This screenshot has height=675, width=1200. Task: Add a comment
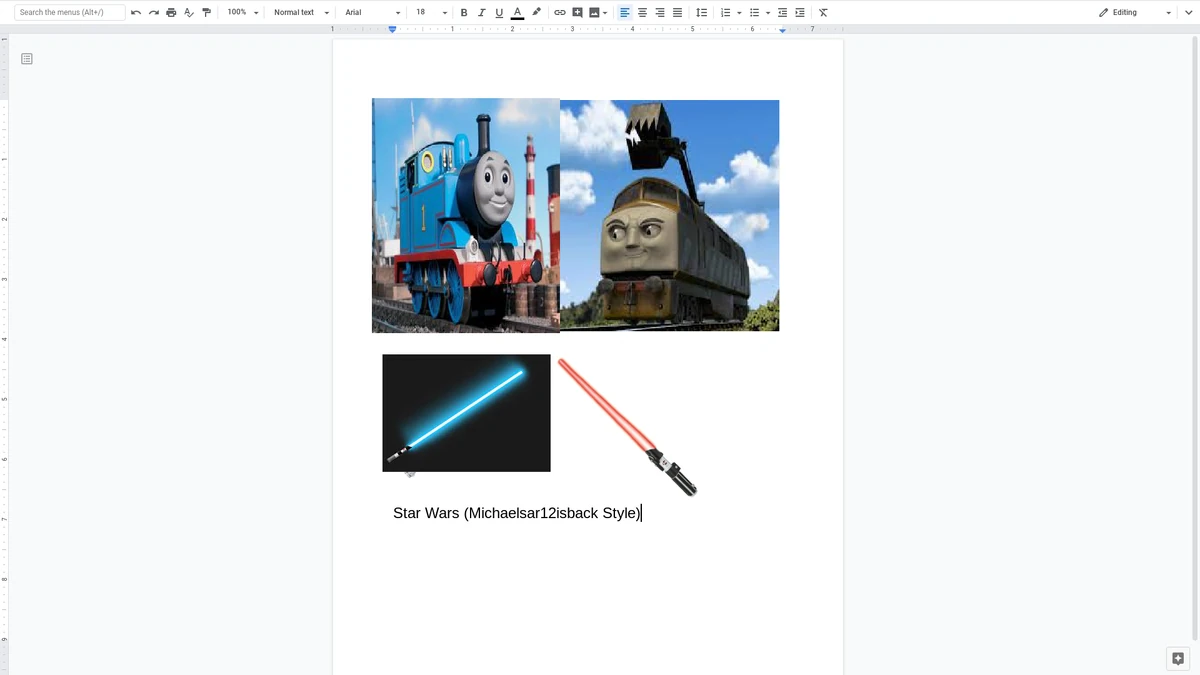click(577, 12)
